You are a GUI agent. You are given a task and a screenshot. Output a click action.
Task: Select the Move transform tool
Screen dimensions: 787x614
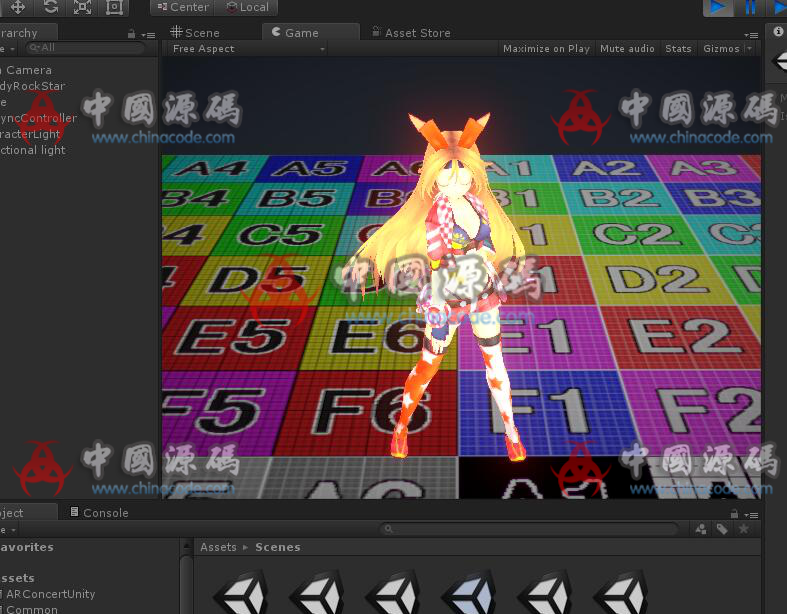click(18, 7)
